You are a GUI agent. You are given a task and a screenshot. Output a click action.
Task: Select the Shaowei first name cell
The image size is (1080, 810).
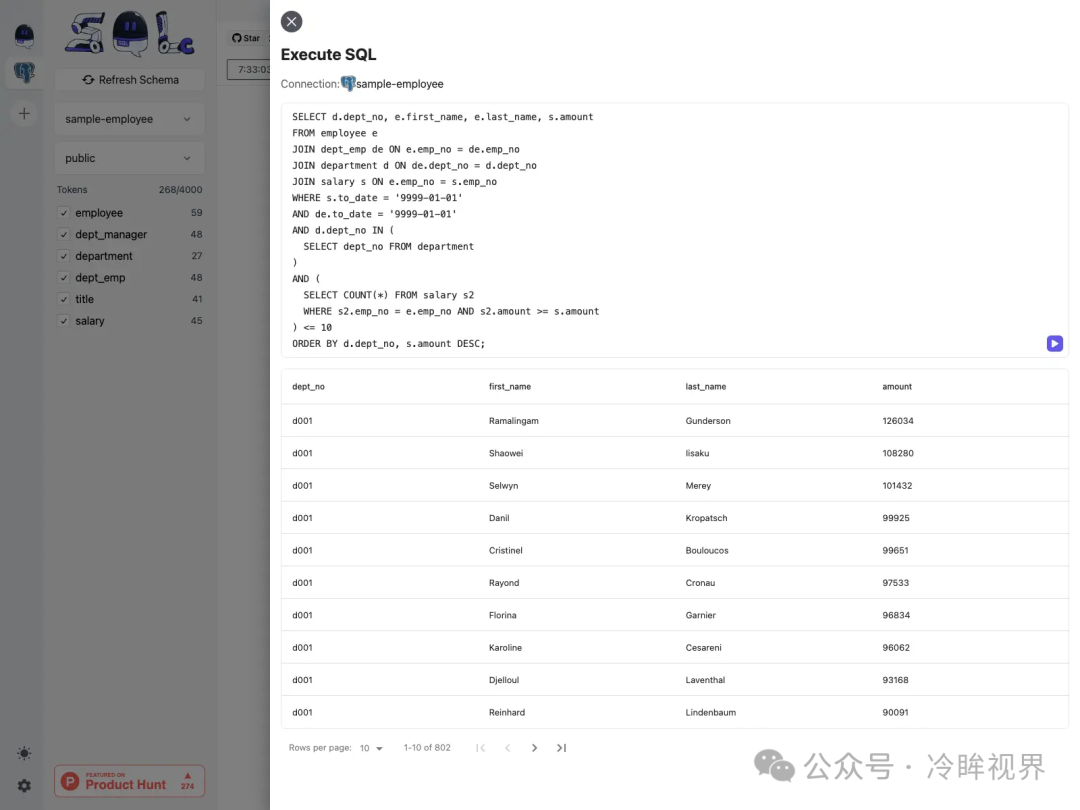point(506,453)
